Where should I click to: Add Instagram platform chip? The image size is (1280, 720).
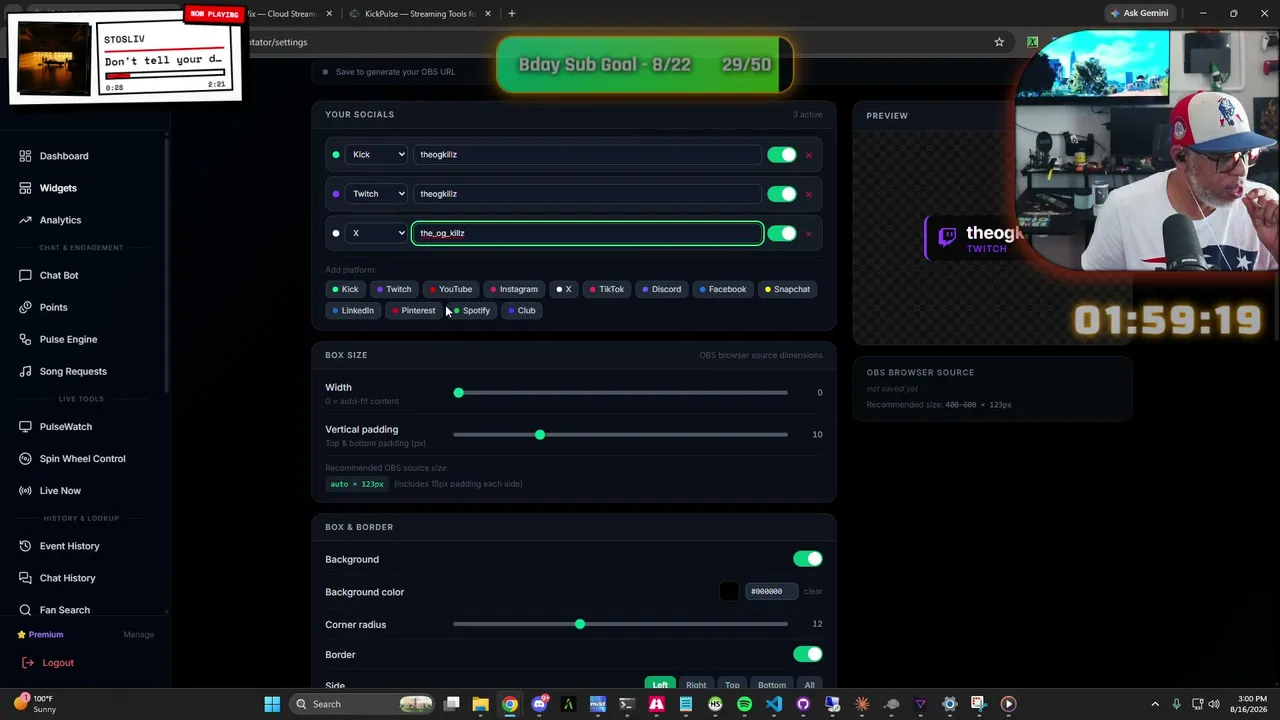click(514, 289)
